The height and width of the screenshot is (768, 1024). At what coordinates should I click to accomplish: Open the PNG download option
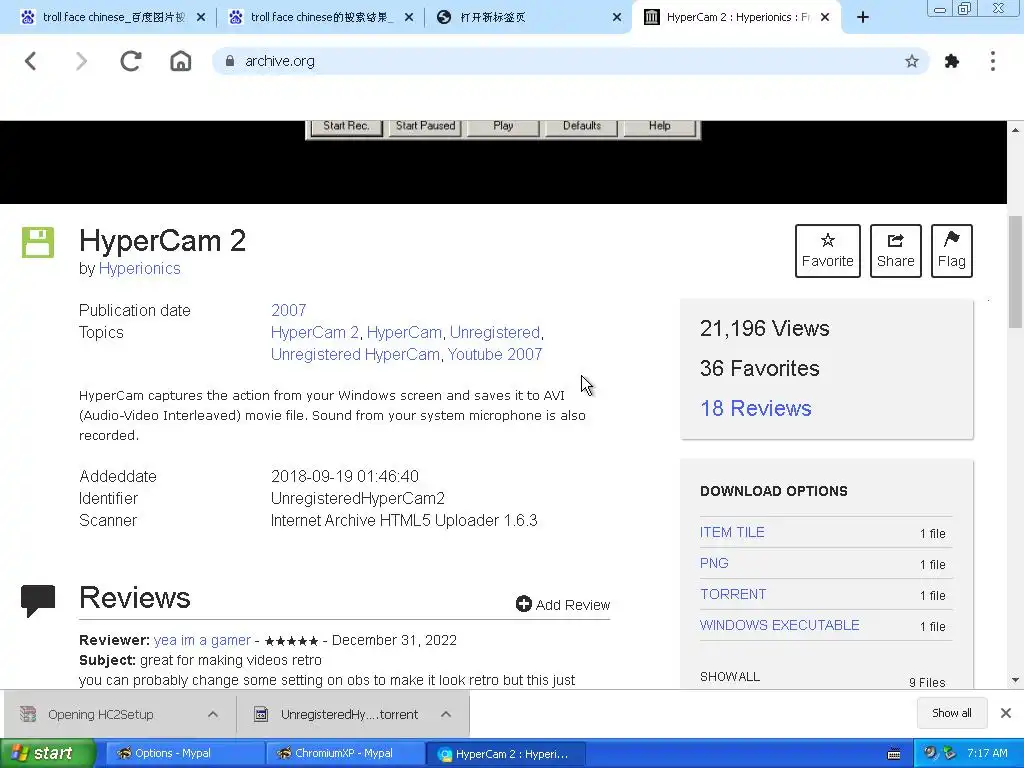tap(714, 563)
